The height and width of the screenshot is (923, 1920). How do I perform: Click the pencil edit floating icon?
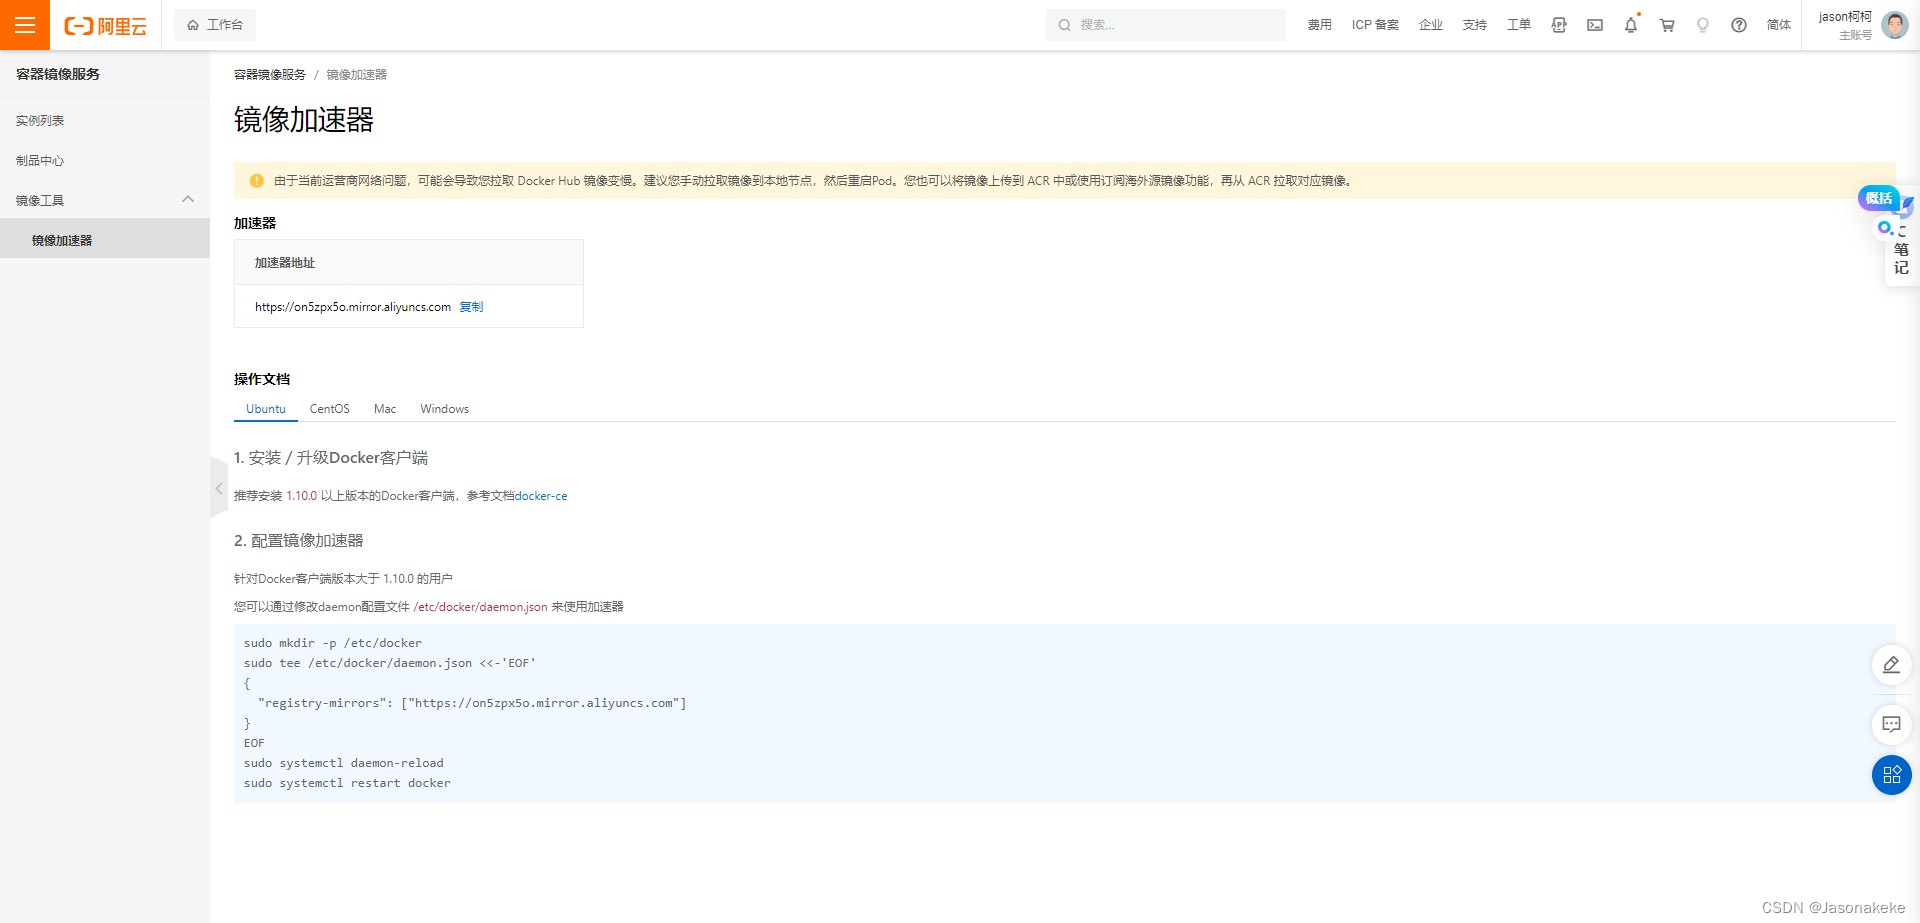[1891, 665]
